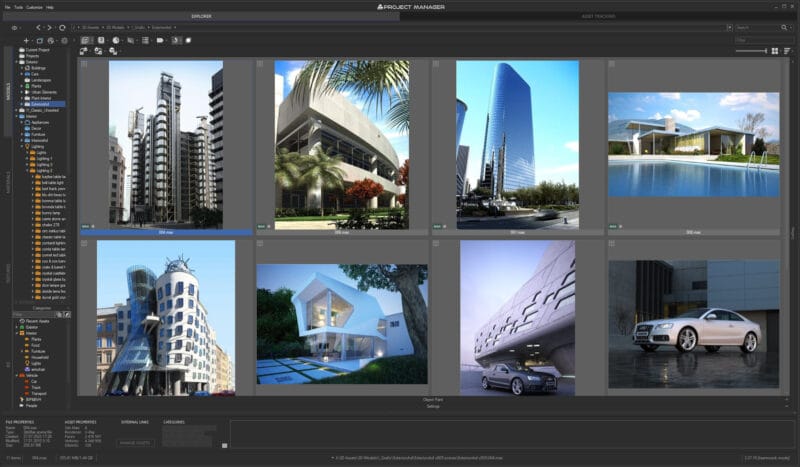
Task: Open the Help menu
Action: coord(50,7)
